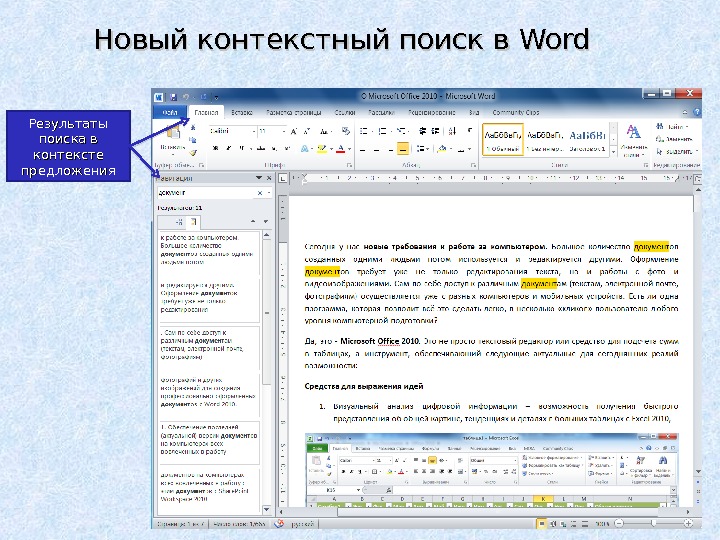Toggle Strikethrough formatting
720x540 pixels.
(261, 148)
